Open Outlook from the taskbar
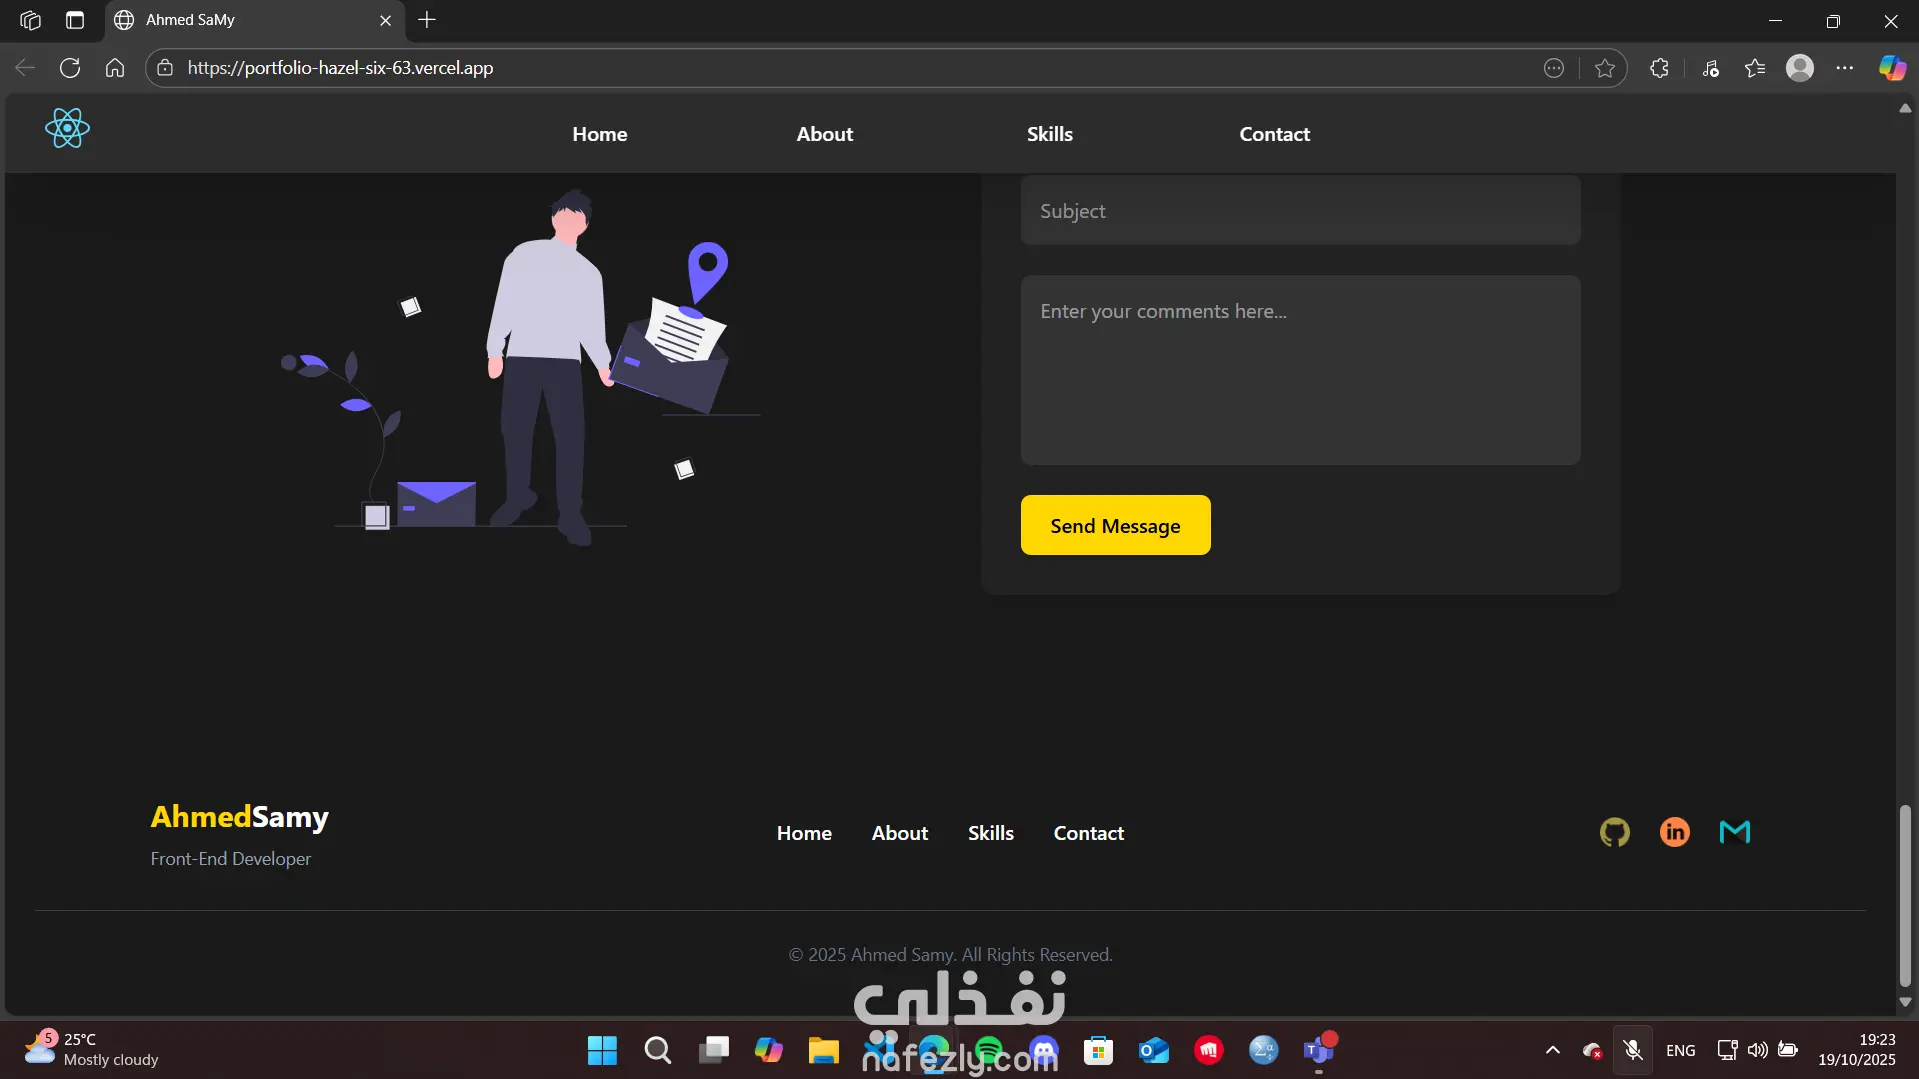This screenshot has height=1079, width=1919. (x=1154, y=1050)
